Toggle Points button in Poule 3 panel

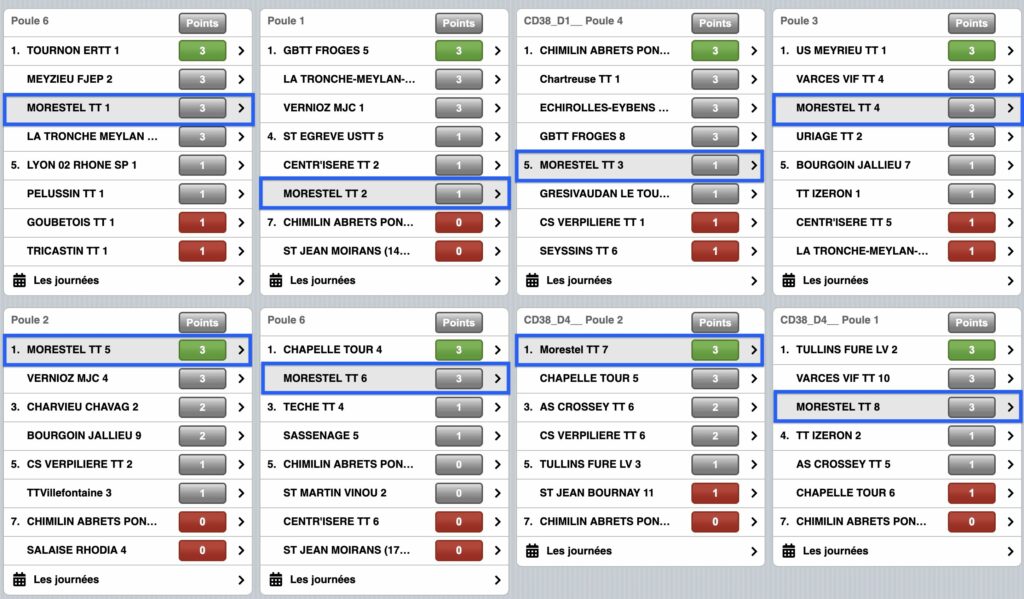970,23
